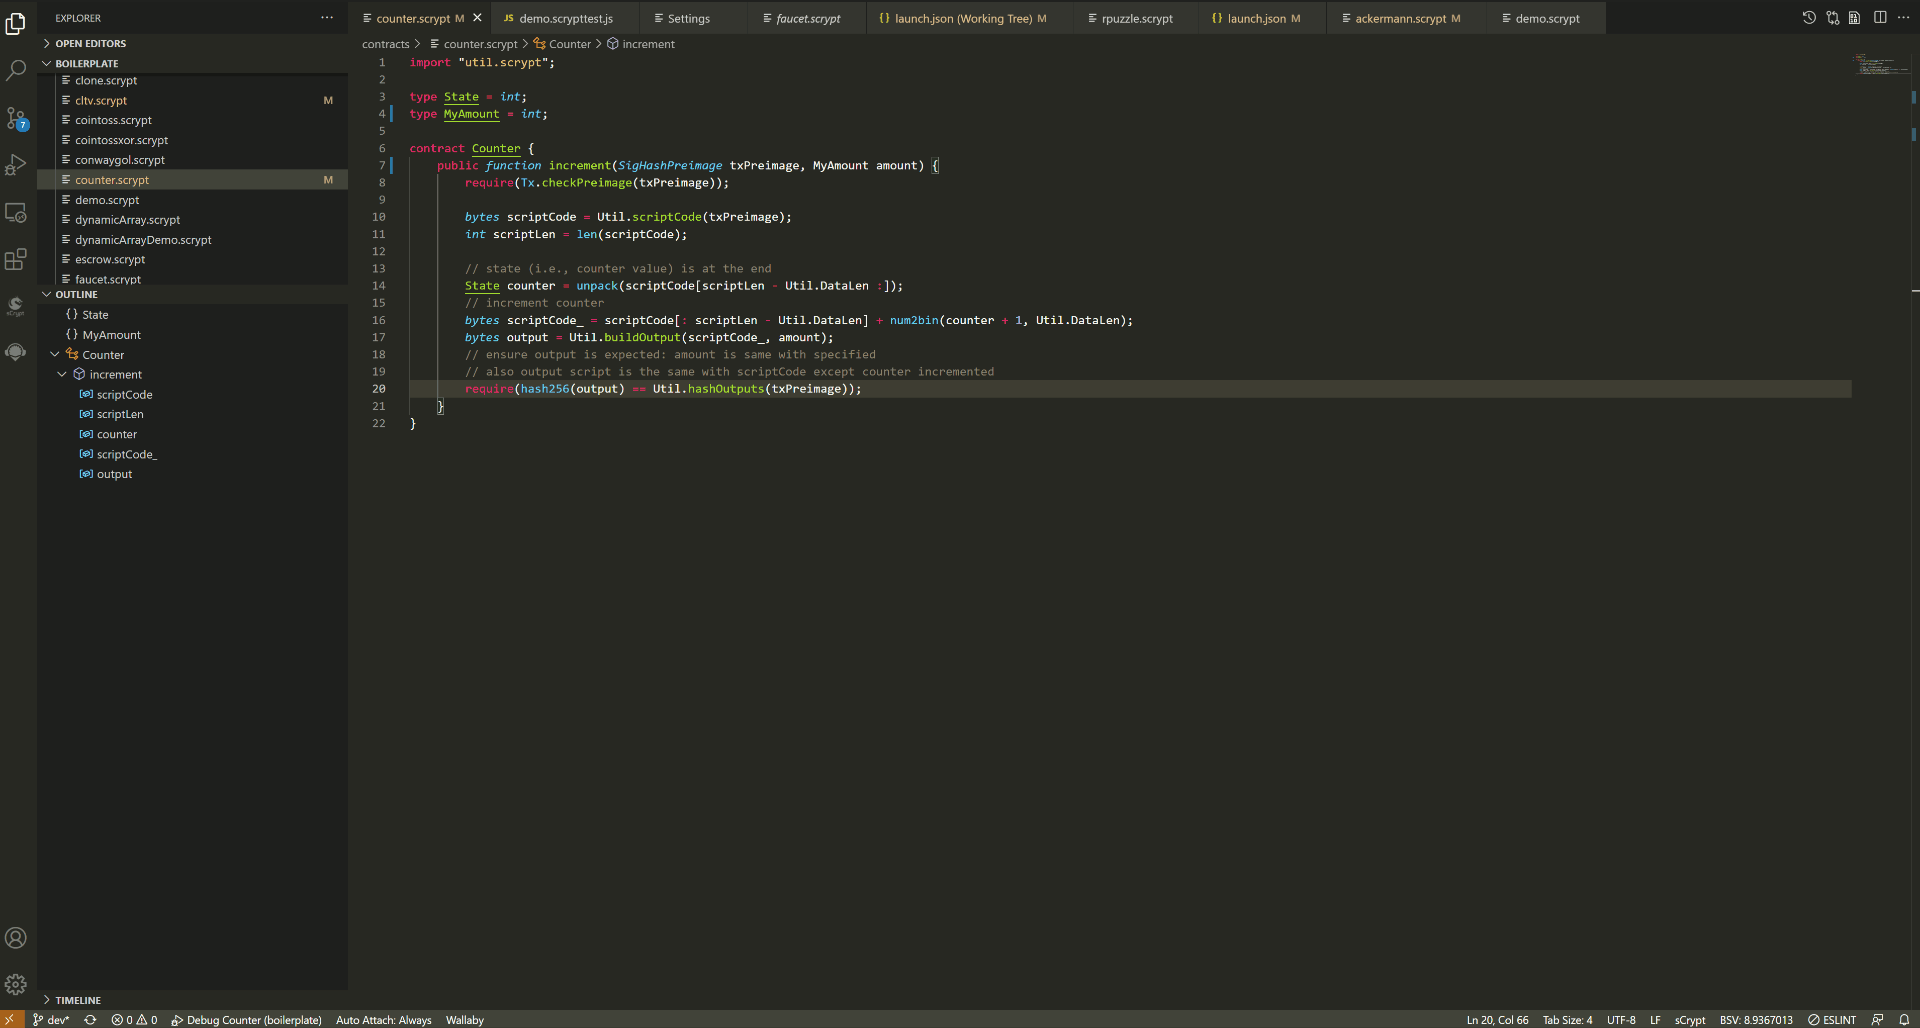The width and height of the screenshot is (1920, 1028).
Task: Split the editor to the right
Action: click(1880, 18)
